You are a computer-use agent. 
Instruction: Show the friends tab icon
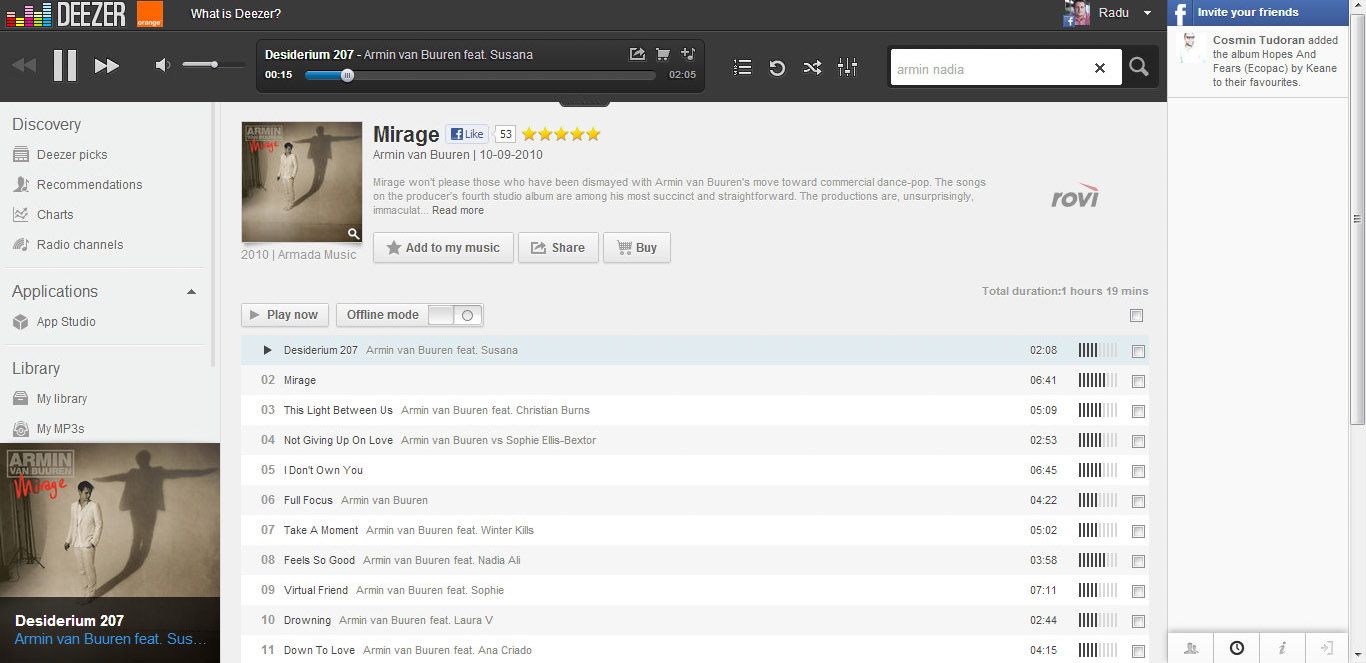coord(1191,648)
